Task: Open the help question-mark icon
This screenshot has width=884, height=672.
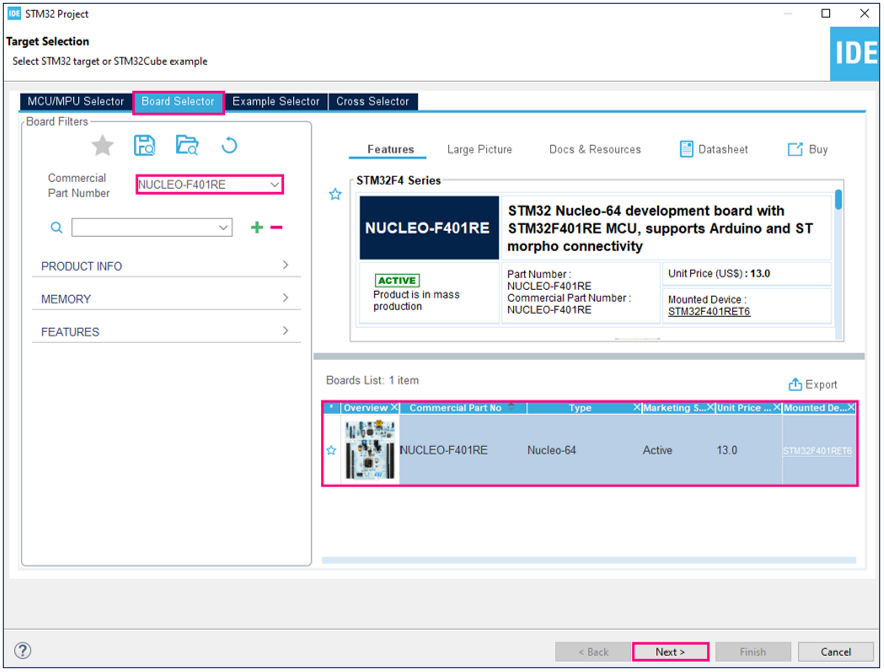Action: 23,651
